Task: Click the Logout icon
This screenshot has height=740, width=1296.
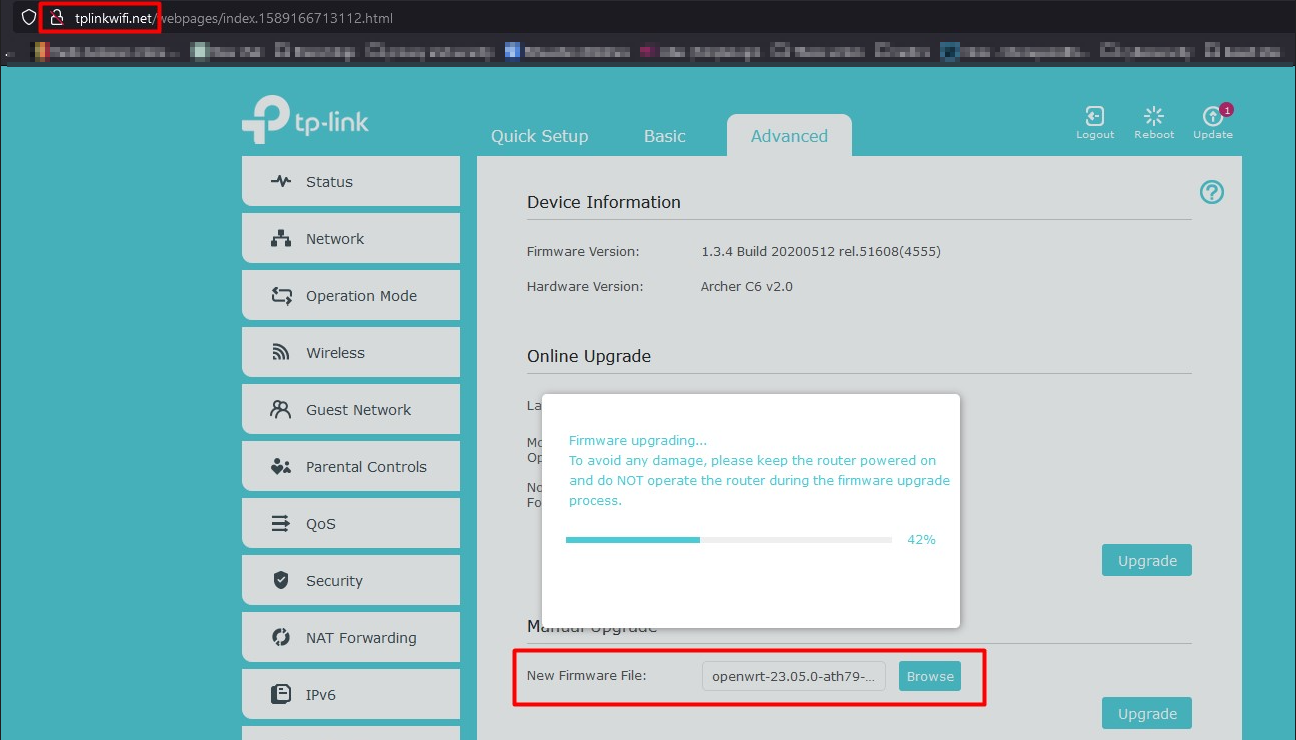Action: tap(1095, 116)
